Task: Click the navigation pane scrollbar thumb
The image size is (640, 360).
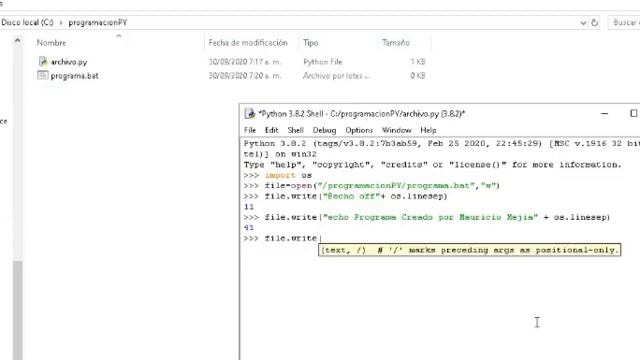Action: (17, 310)
